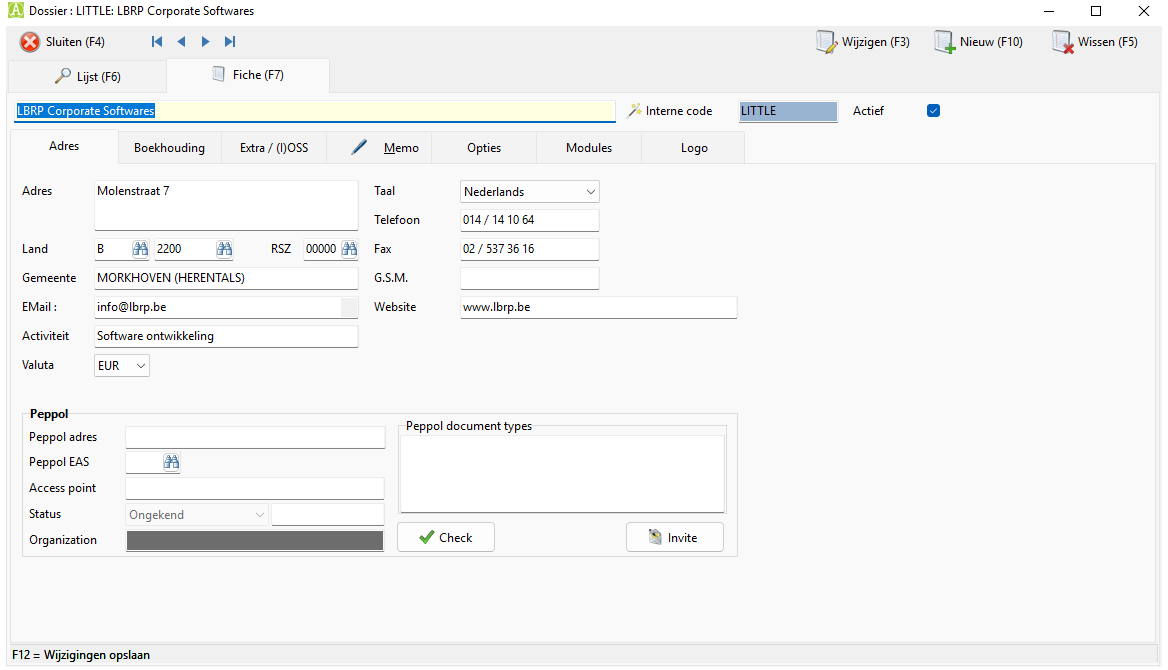1168x670 pixels.
Task: Open RSZ lookup binoculars beside 00000
Action: click(349, 248)
